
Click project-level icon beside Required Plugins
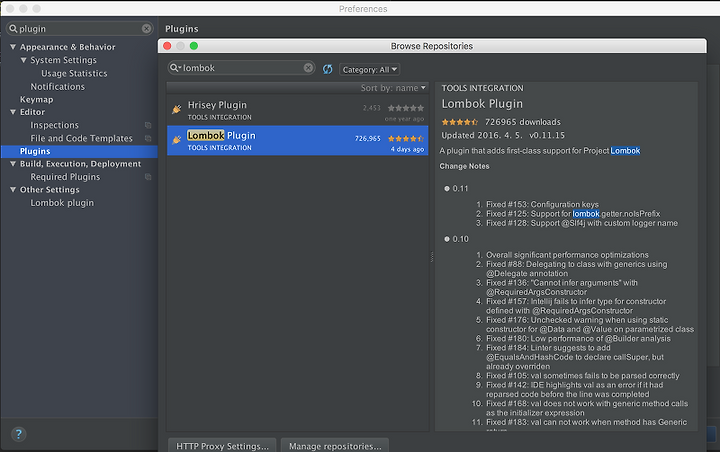pyautogui.click(x=148, y=177)
